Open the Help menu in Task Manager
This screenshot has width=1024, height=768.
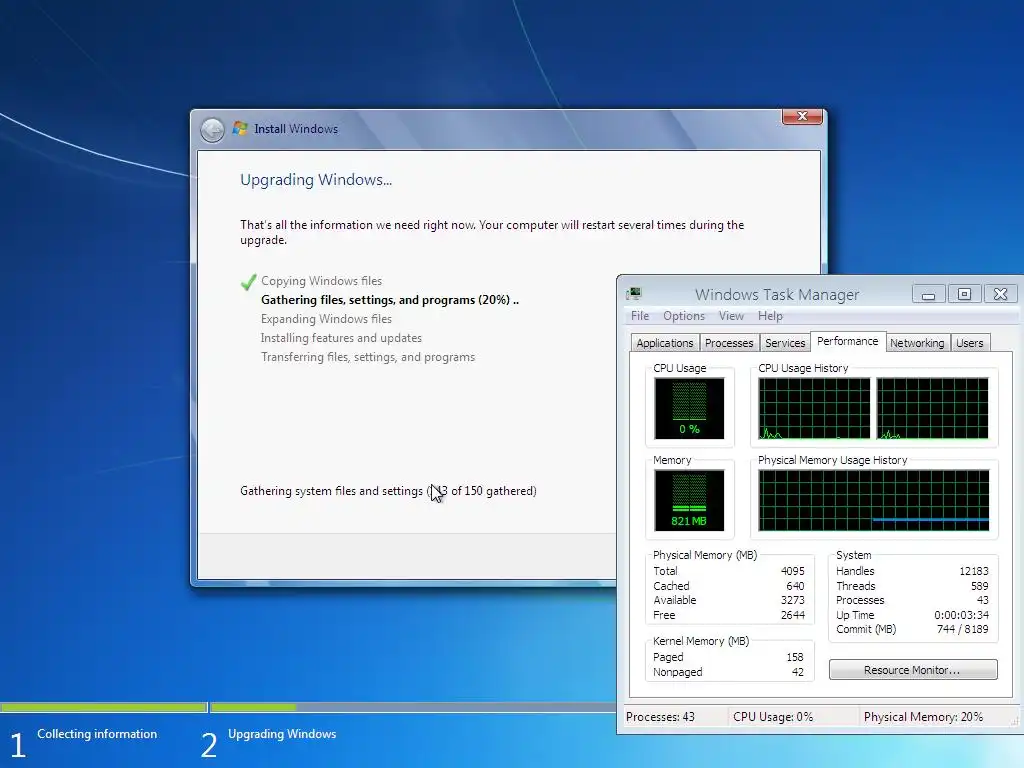770,316
